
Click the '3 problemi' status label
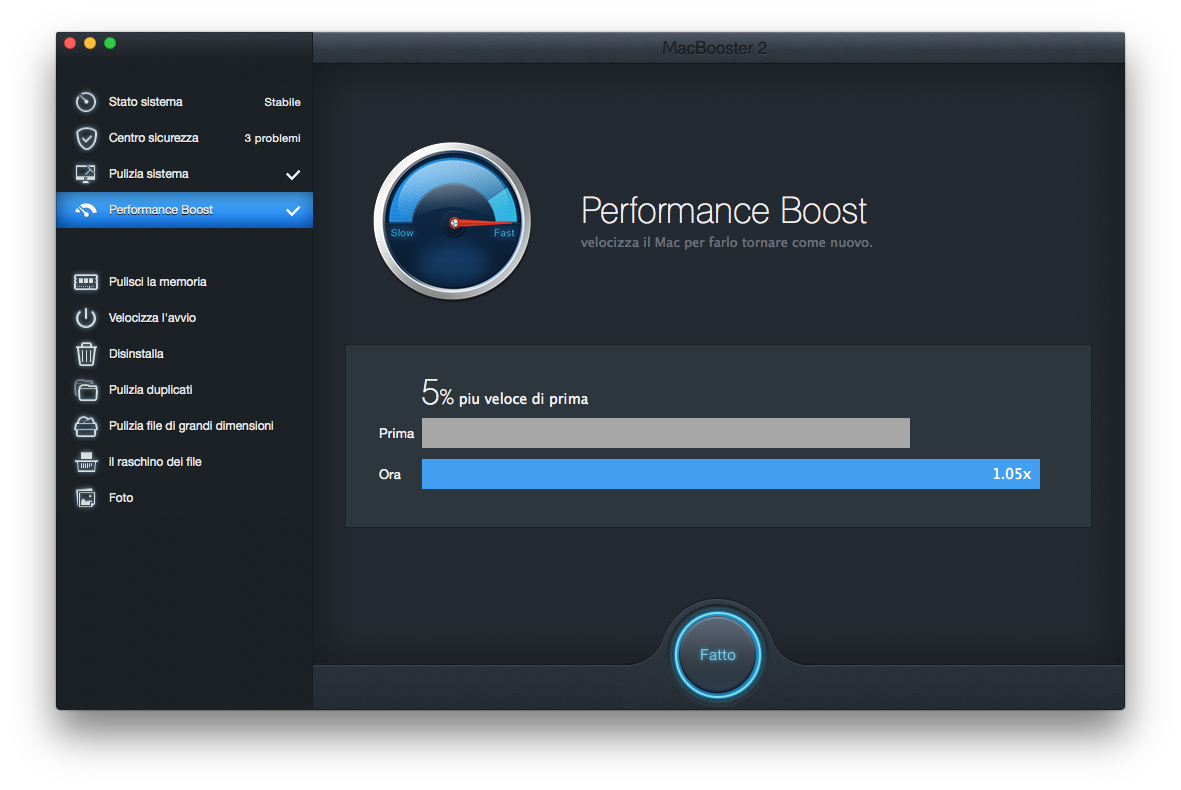coord(272,138)
